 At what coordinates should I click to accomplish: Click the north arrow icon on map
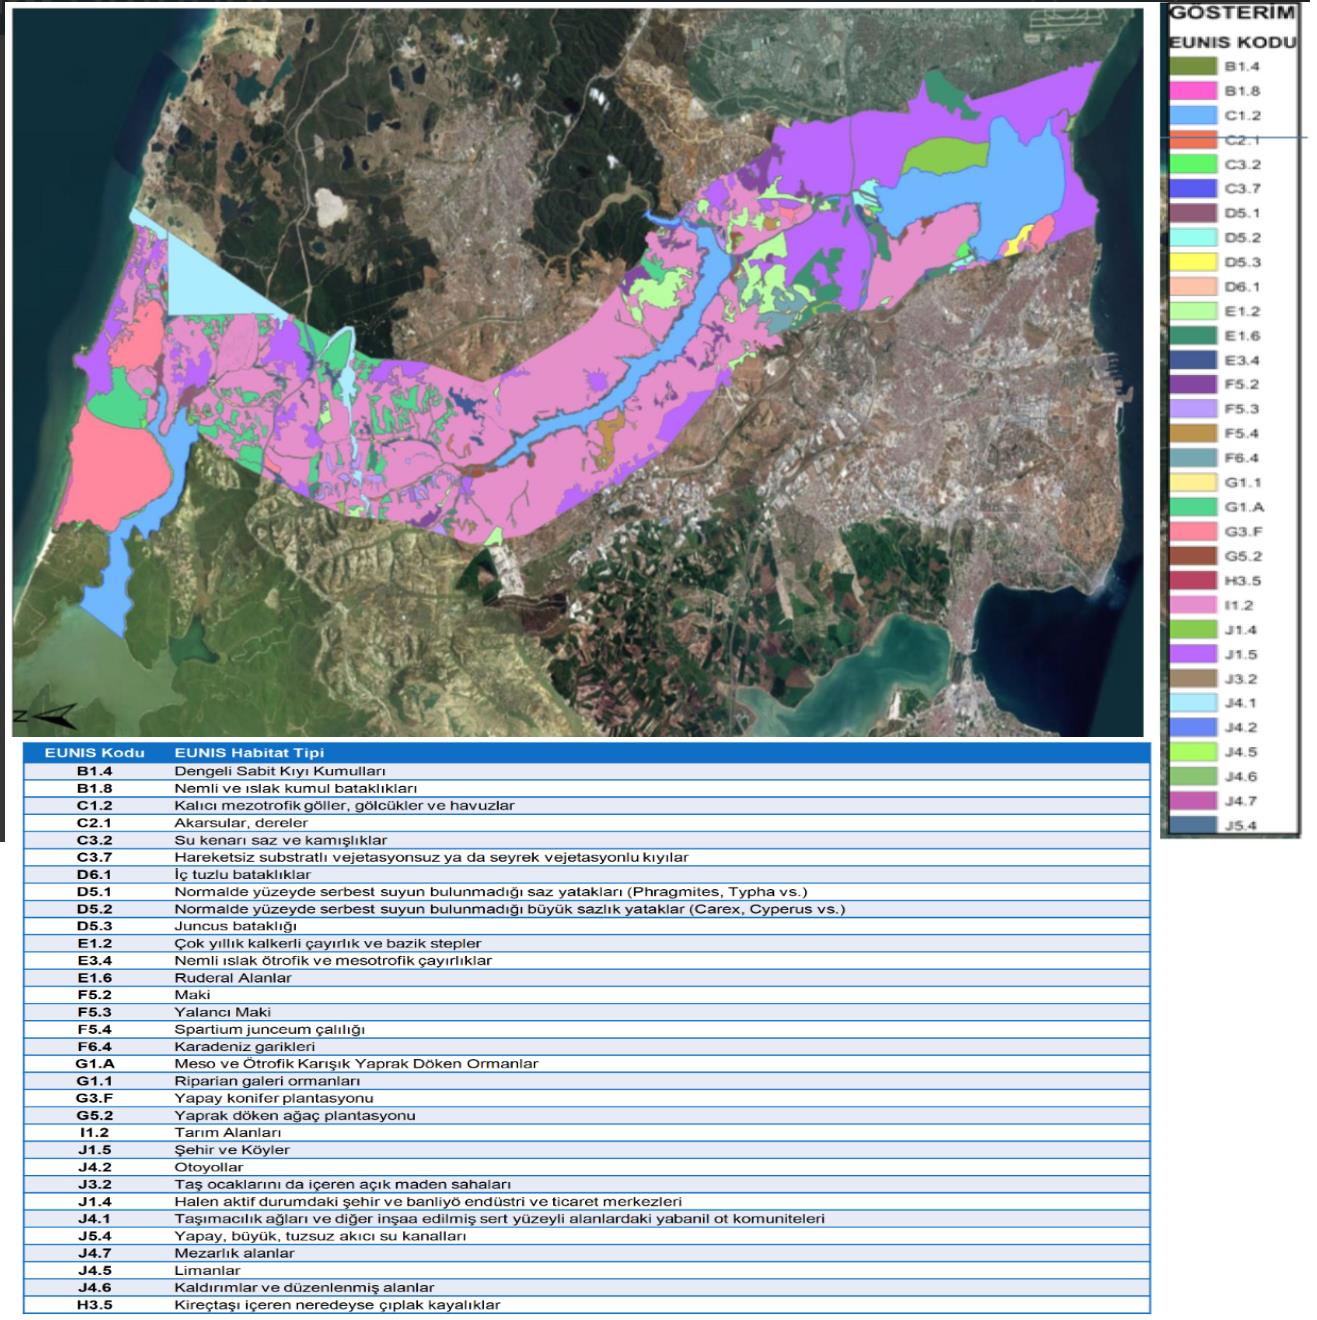(x=46, y=716)
